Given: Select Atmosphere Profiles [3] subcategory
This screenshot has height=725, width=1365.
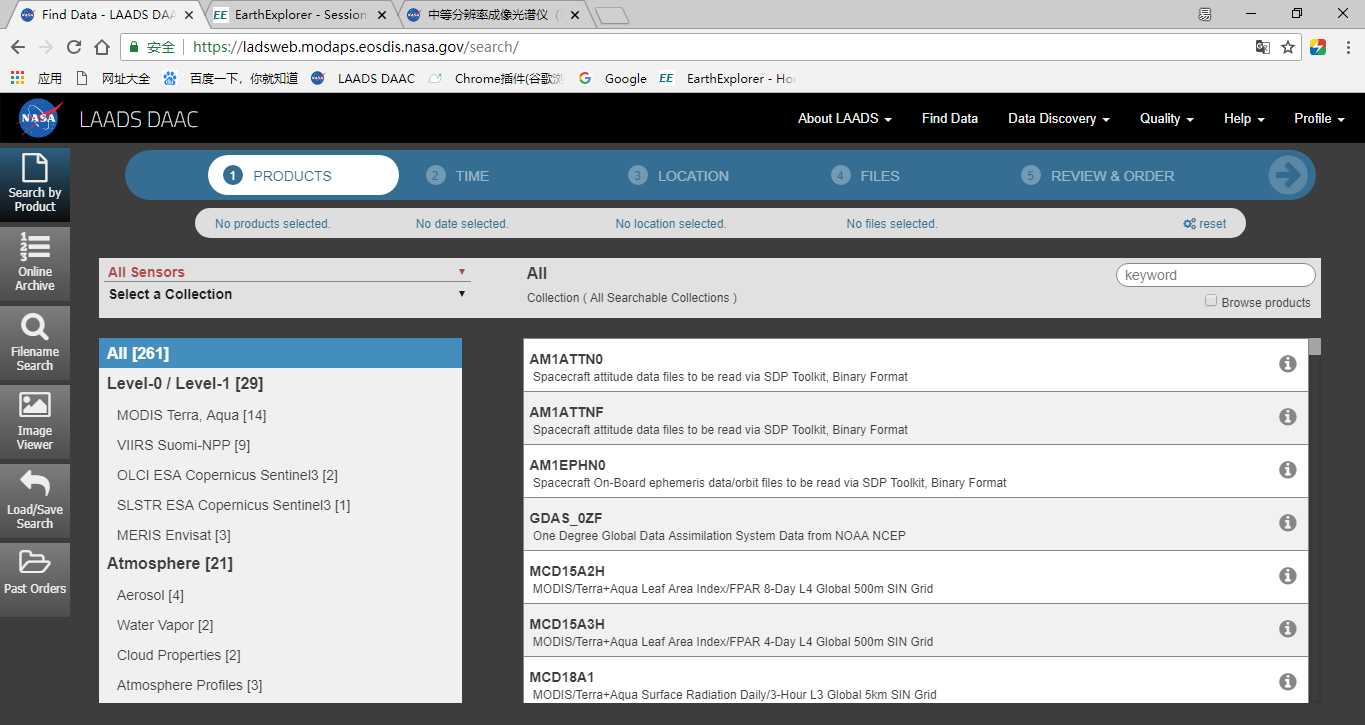Looking at the screenshot, I should click(190, 685).
